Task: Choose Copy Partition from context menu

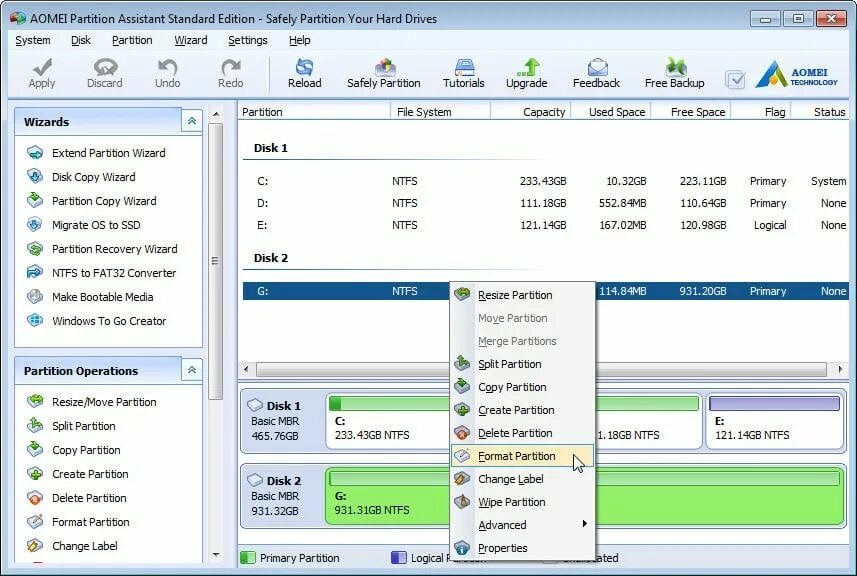Action: pyautogui.click(x=523, y=387)
